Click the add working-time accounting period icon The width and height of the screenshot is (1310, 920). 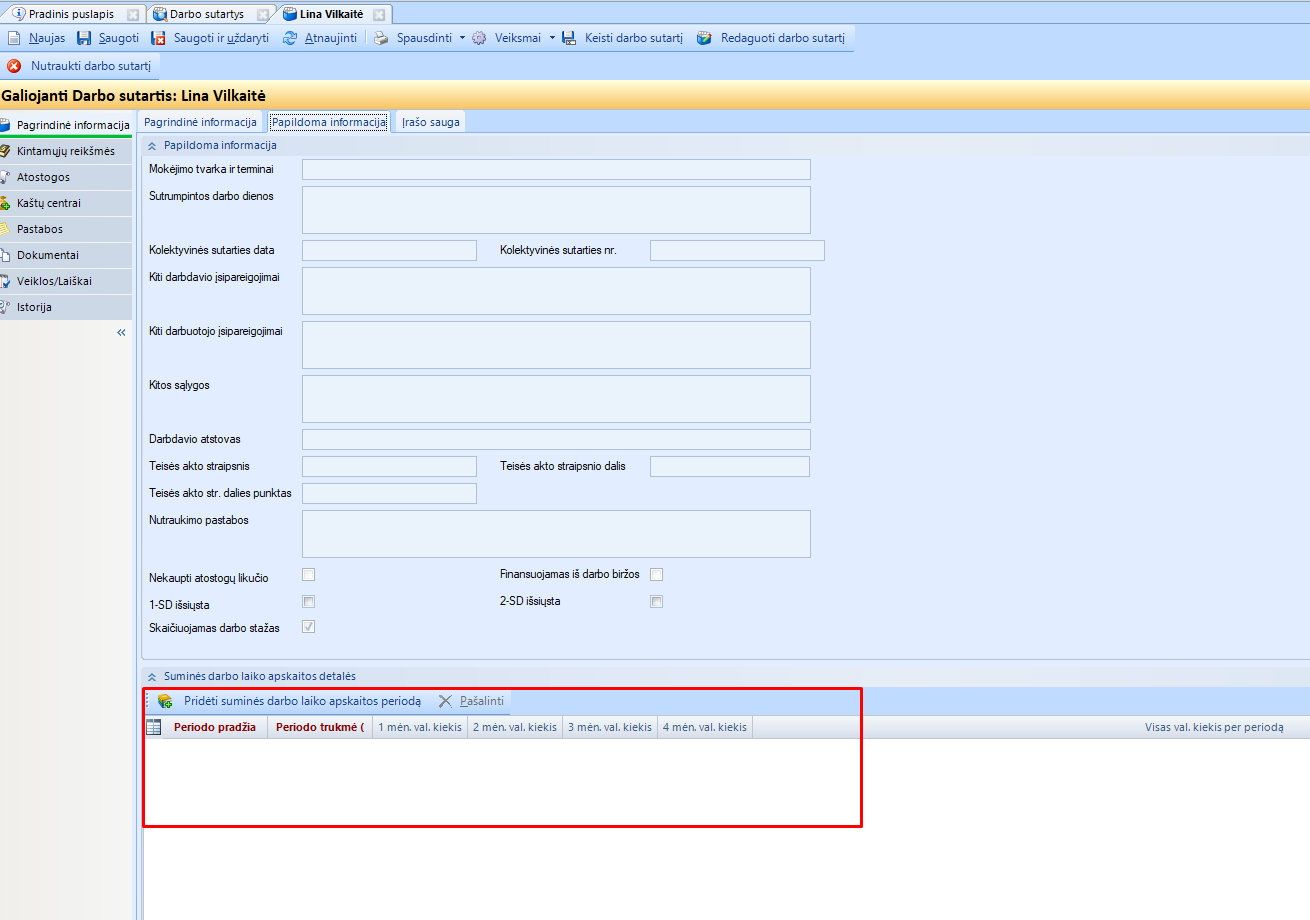tap(165, 701)
